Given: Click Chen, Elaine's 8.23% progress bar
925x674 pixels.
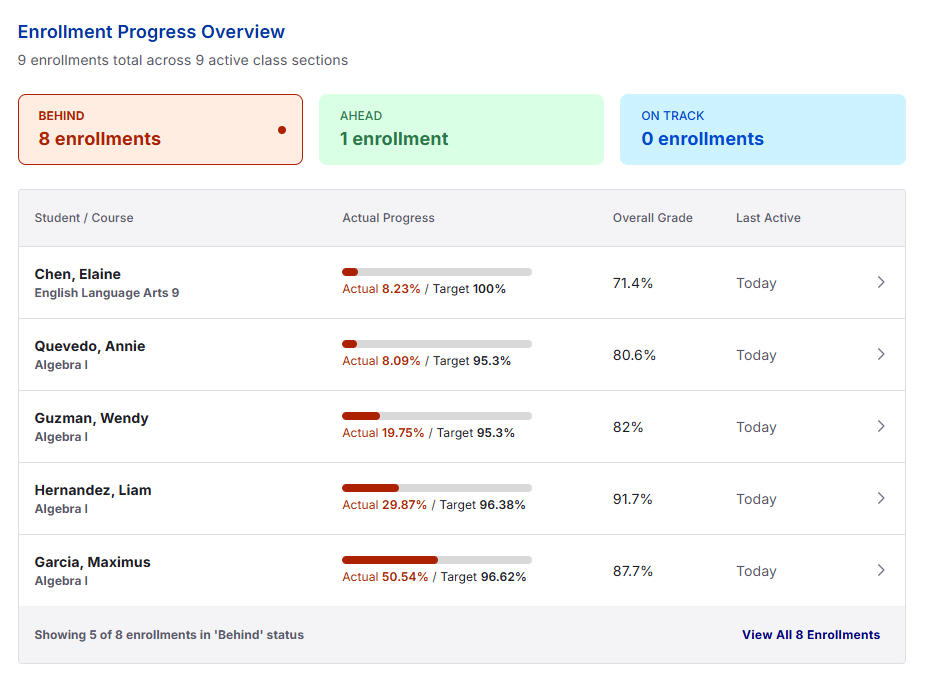Looking at the screenshot, I should click(x=437, y=272).
